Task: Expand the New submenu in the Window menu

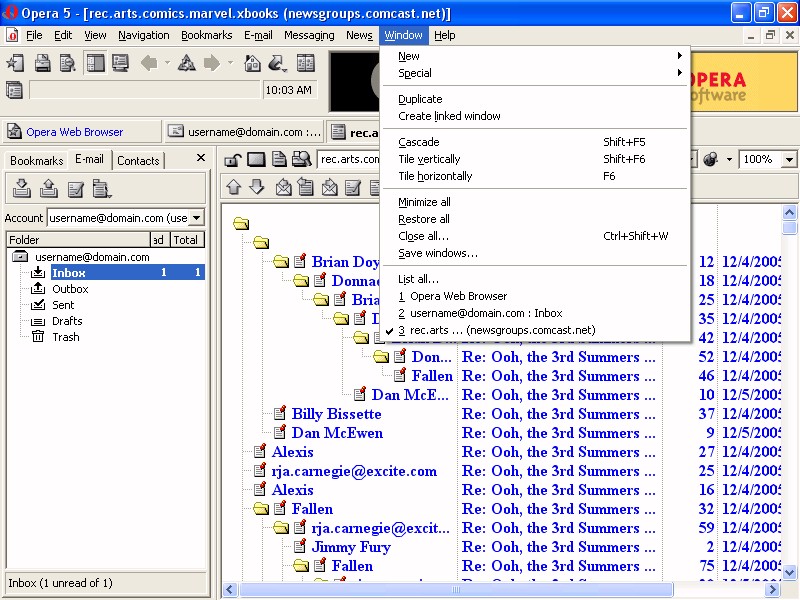Action: 536,56
